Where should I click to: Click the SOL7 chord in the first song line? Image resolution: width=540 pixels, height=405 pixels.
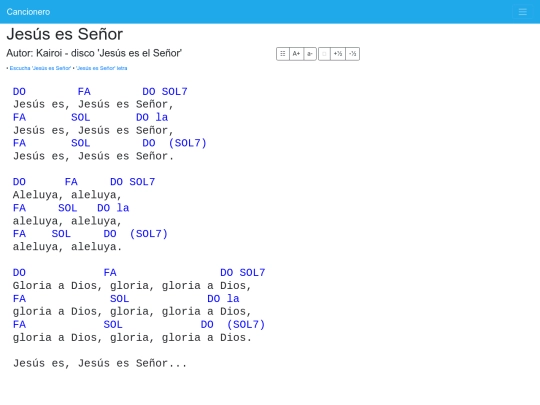click(x=175, y=92)
